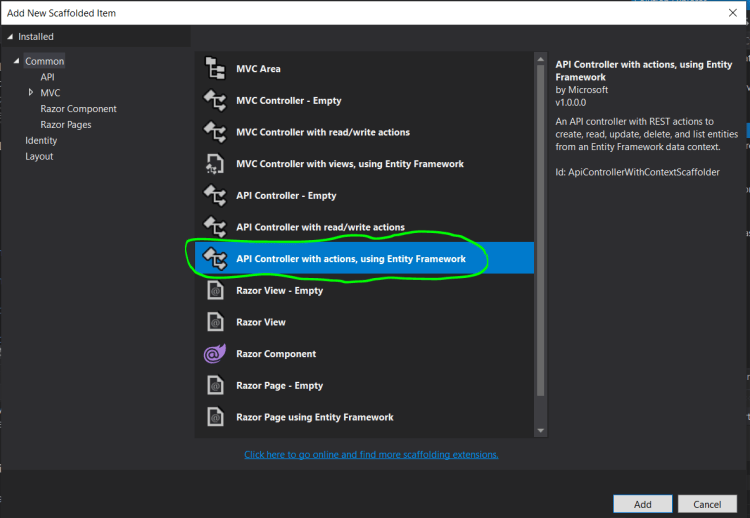
Task: Click the MVC Area template icon
Action: coord(215,68)
